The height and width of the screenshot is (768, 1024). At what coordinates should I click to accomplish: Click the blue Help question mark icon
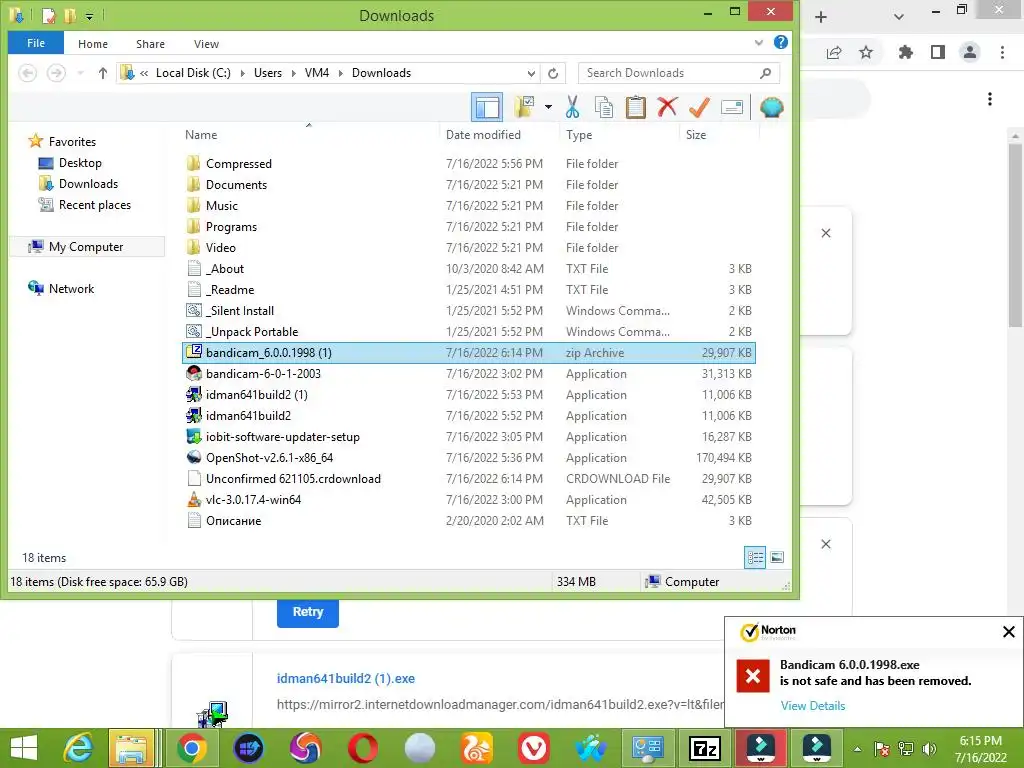(x=780, y=42)
